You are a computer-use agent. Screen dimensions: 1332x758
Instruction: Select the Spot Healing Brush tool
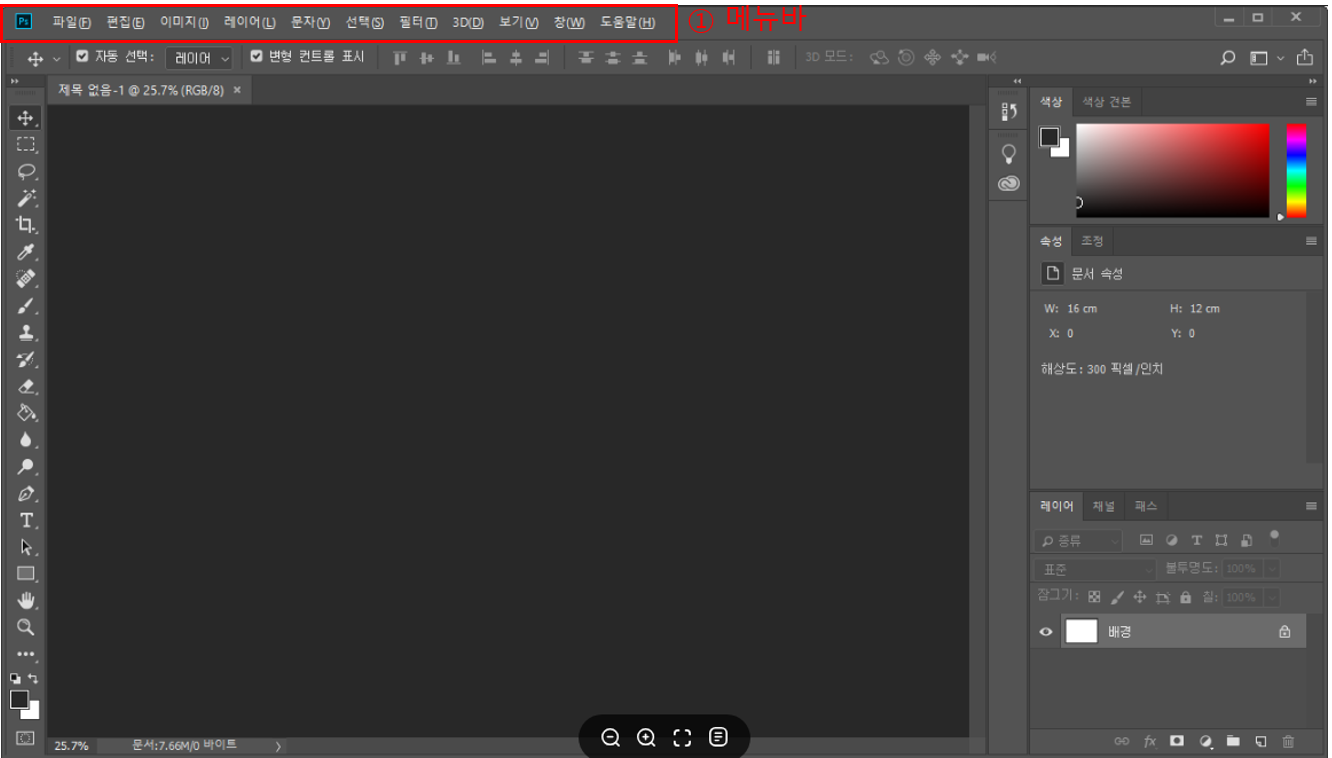pos(25,278)
